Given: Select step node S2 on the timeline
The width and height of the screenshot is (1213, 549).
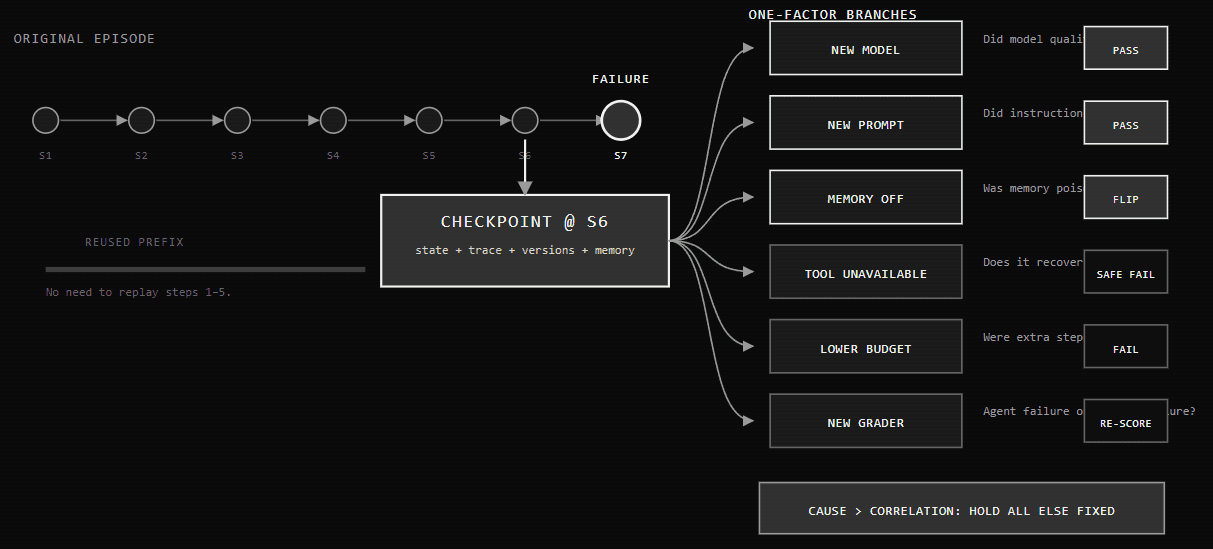Looking at the screenshot, I should point(142,120).
